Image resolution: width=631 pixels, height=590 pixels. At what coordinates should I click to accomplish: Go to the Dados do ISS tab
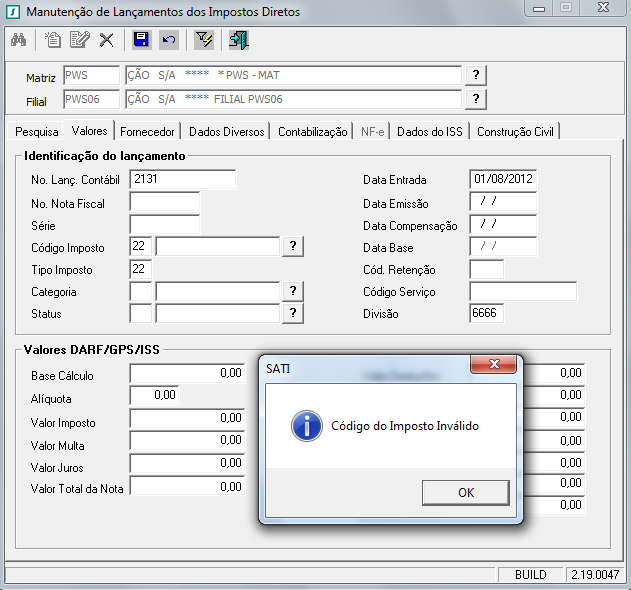(431, 132)
